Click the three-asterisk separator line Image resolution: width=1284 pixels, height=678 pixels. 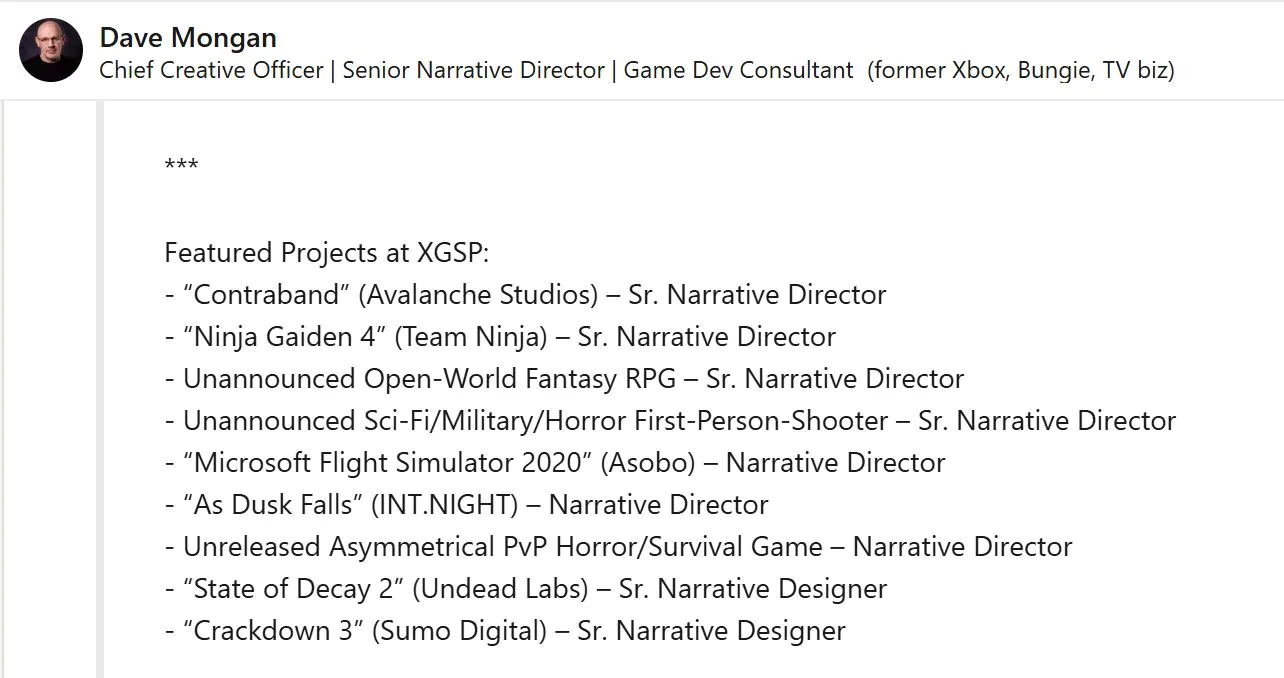tap(181, 164)
